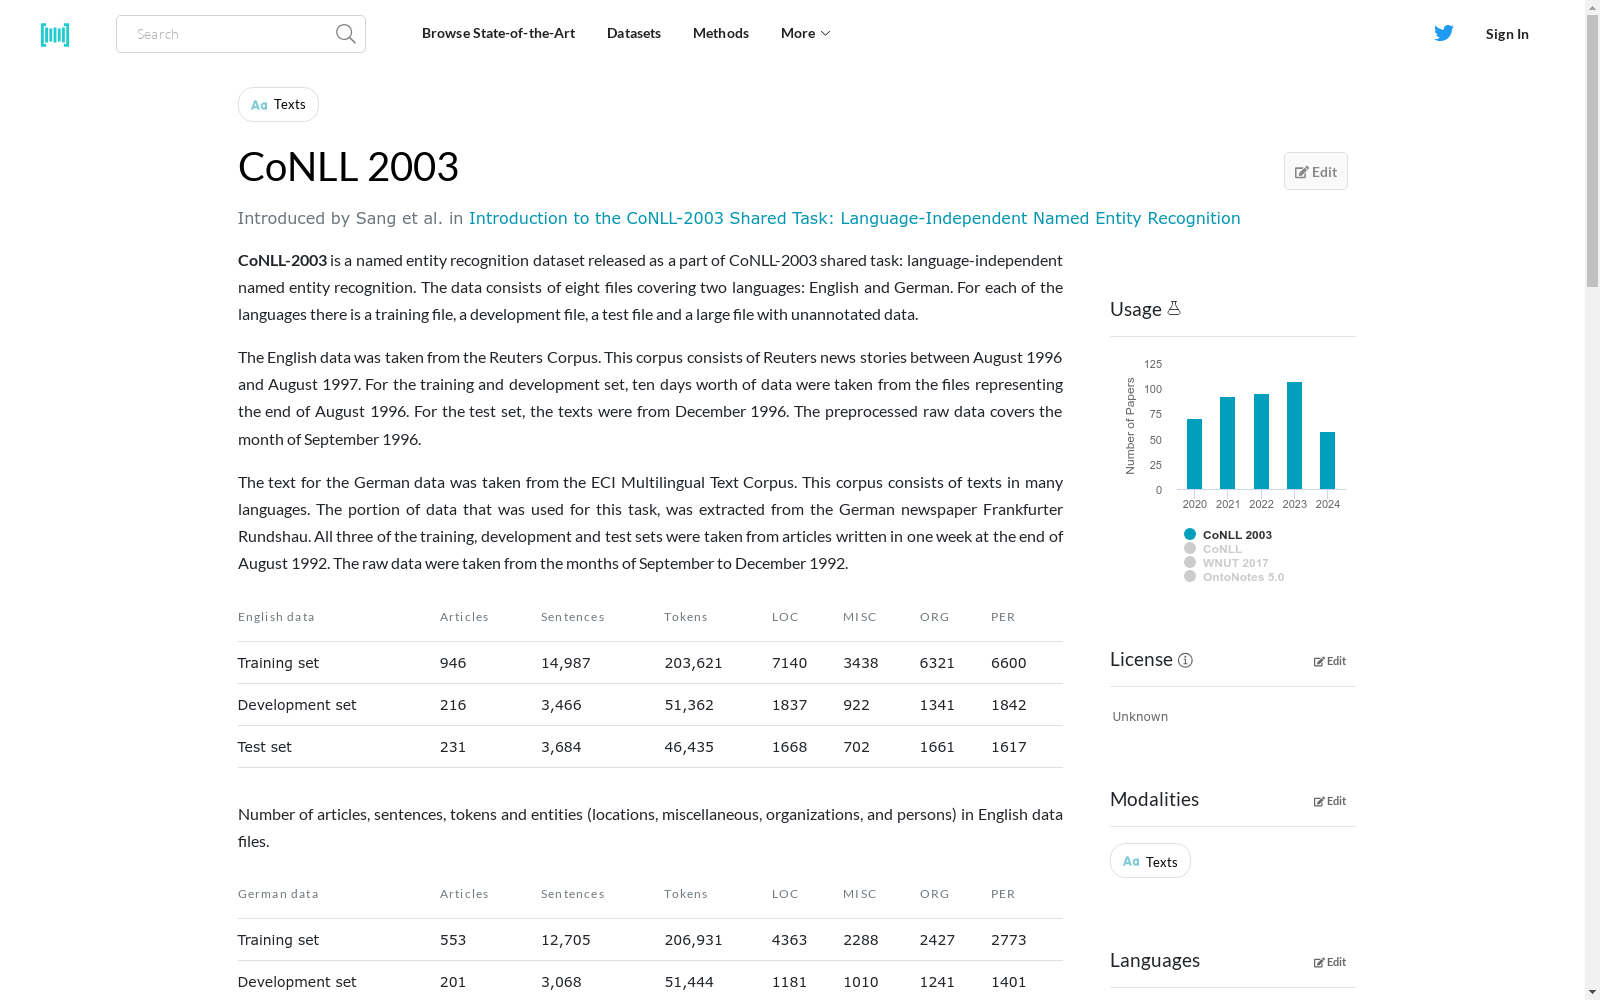This screenshot has height=1000, width=1600.
Task: Open the Twitter profile via bird icon
Action: click(1443, 32)
